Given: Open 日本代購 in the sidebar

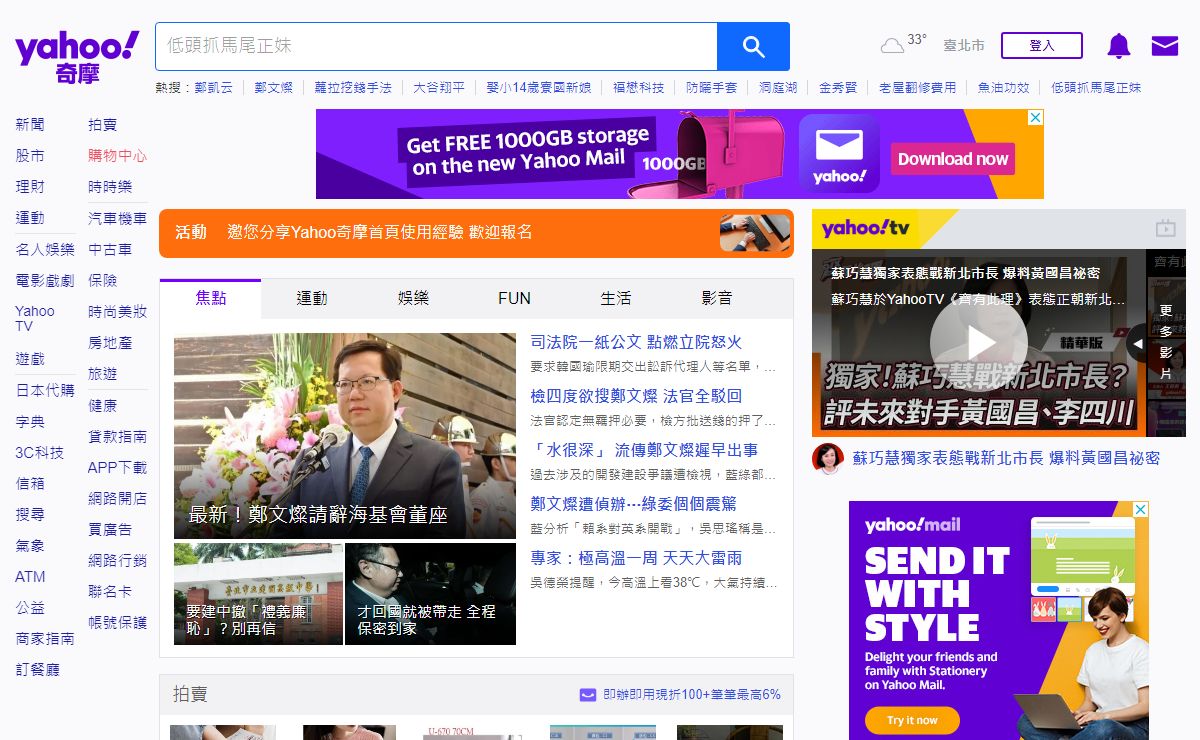Looking at the screenshot, I should point(45,390).
